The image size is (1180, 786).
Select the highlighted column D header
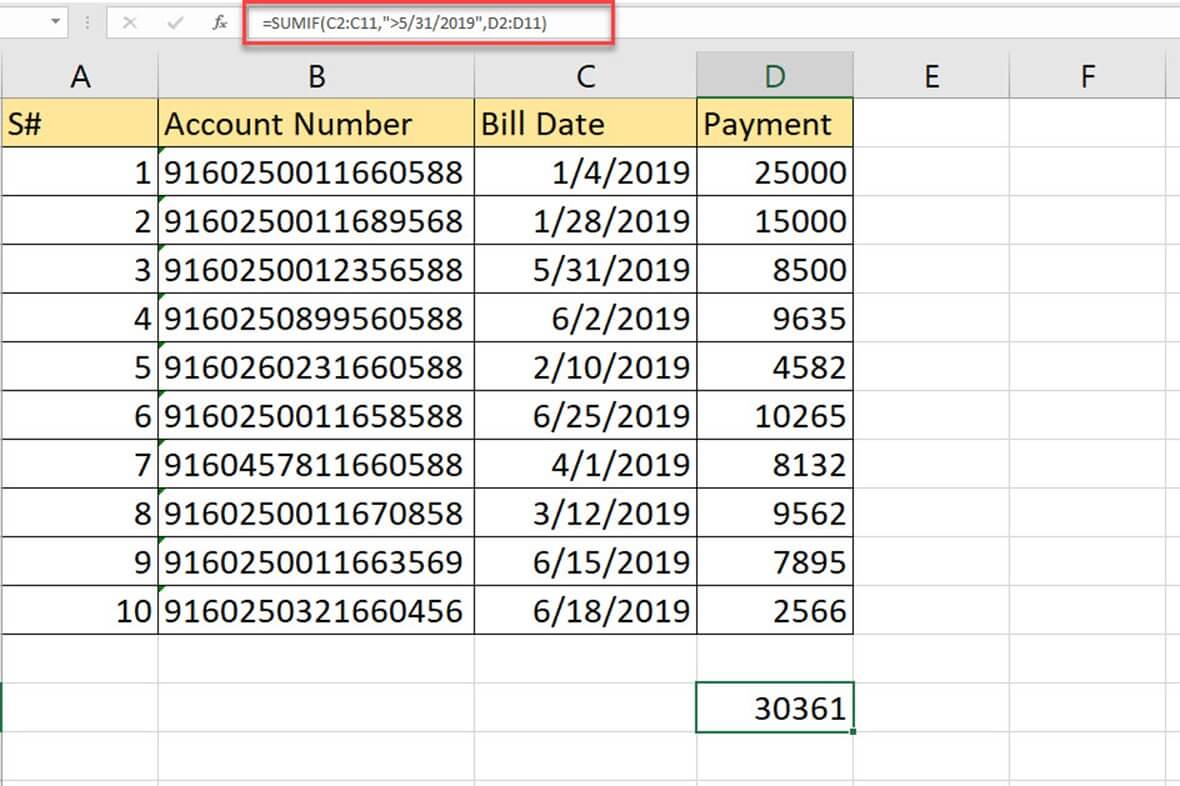click(x=775, y=76)
